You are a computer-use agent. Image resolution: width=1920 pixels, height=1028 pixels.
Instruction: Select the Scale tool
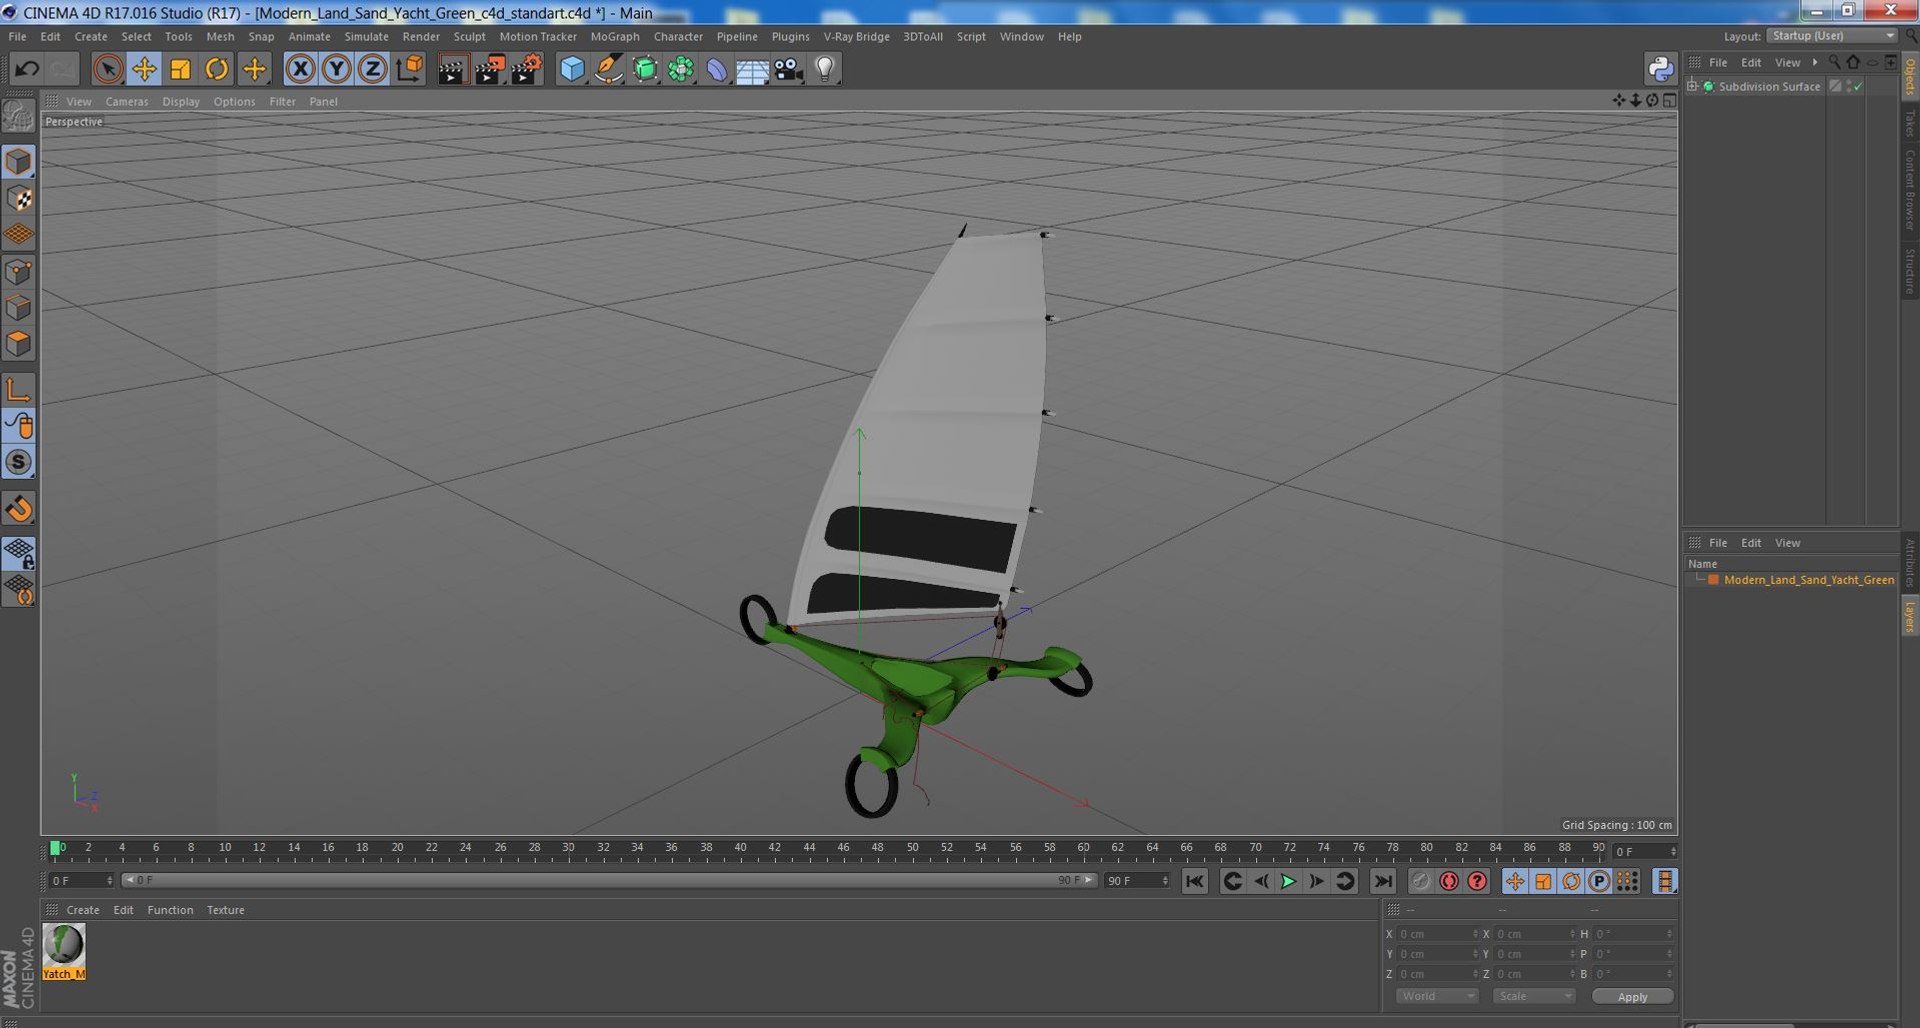tap(180, 69)
